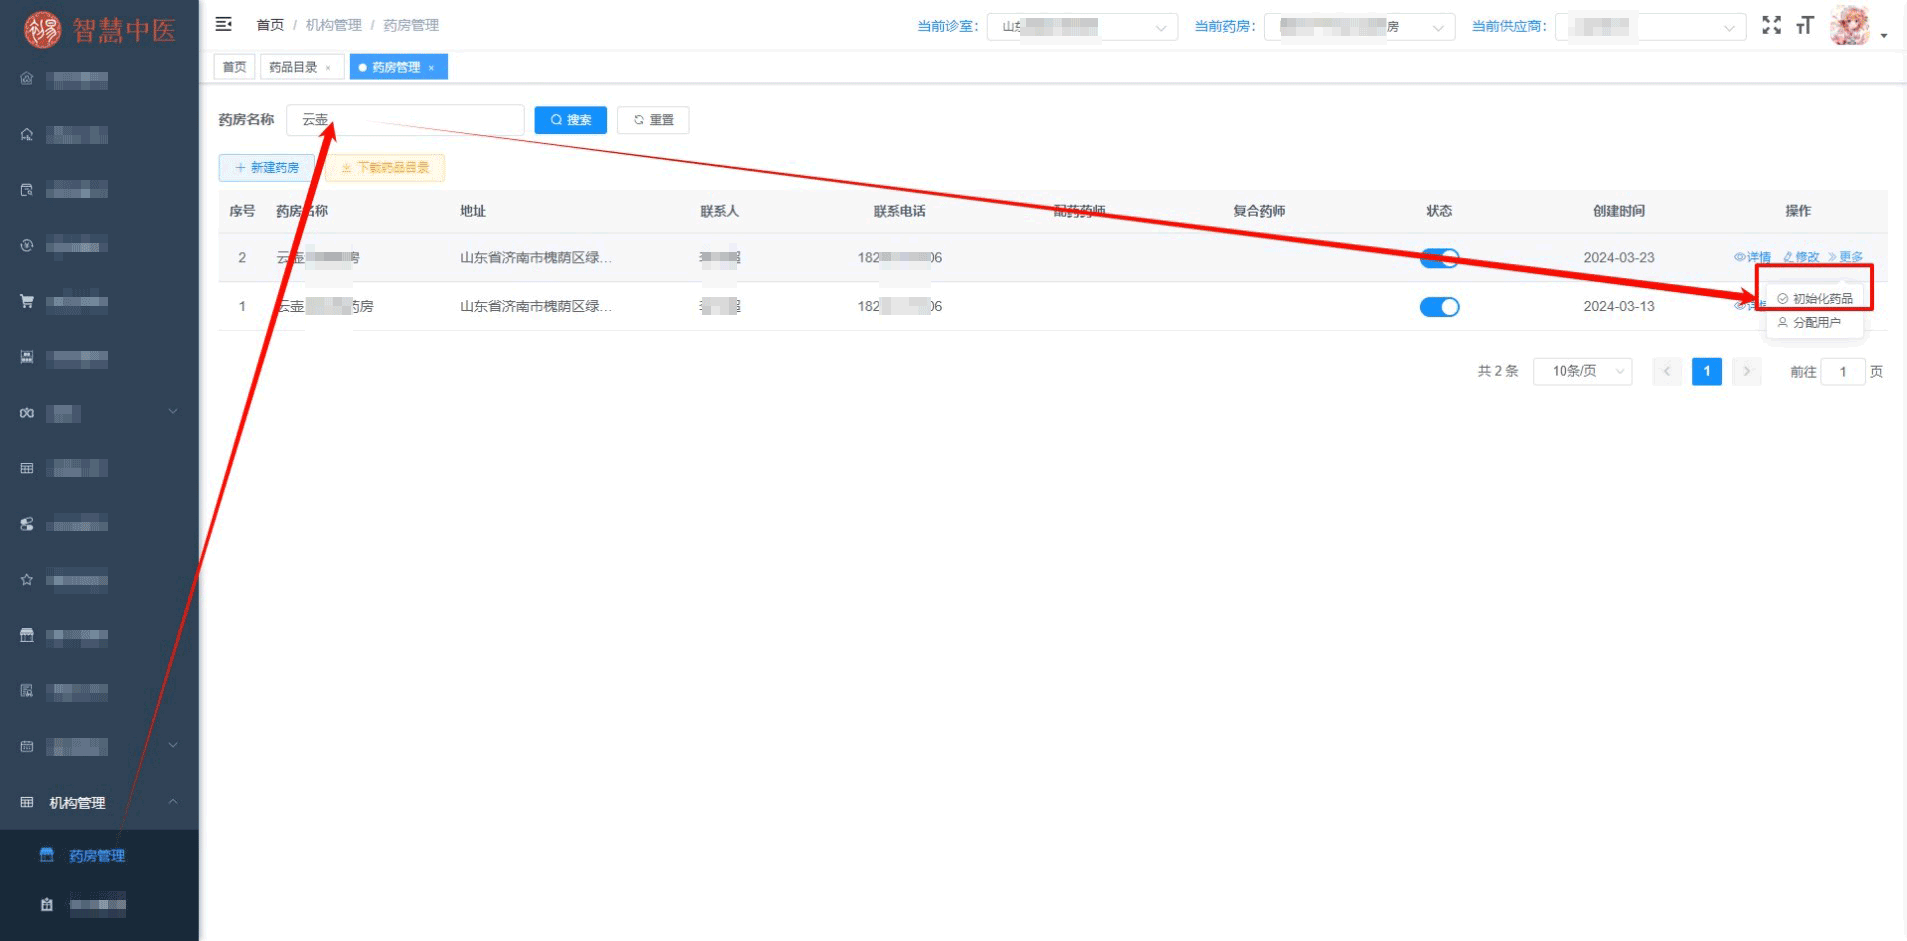The width and height of the screenshot is (1907, 941).
Task: Click the 搜索 search button
Action: (570, 120)
